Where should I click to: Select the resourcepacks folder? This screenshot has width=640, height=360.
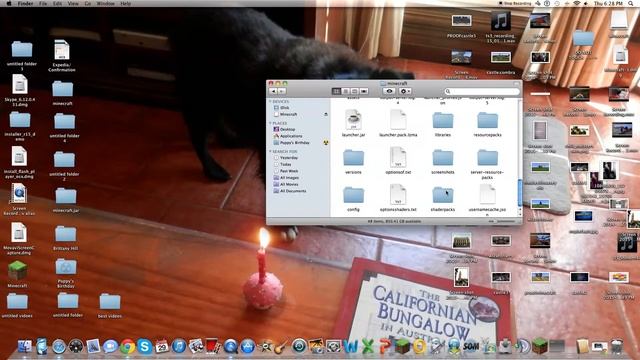point(487,120)
